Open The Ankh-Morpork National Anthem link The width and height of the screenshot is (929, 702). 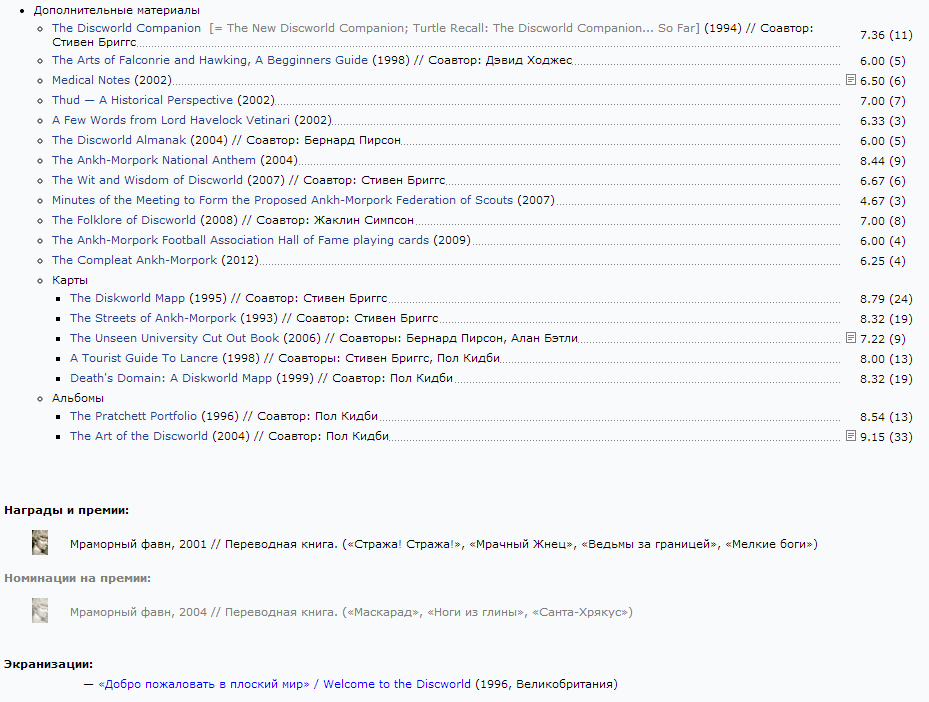[x=153, y=160]
